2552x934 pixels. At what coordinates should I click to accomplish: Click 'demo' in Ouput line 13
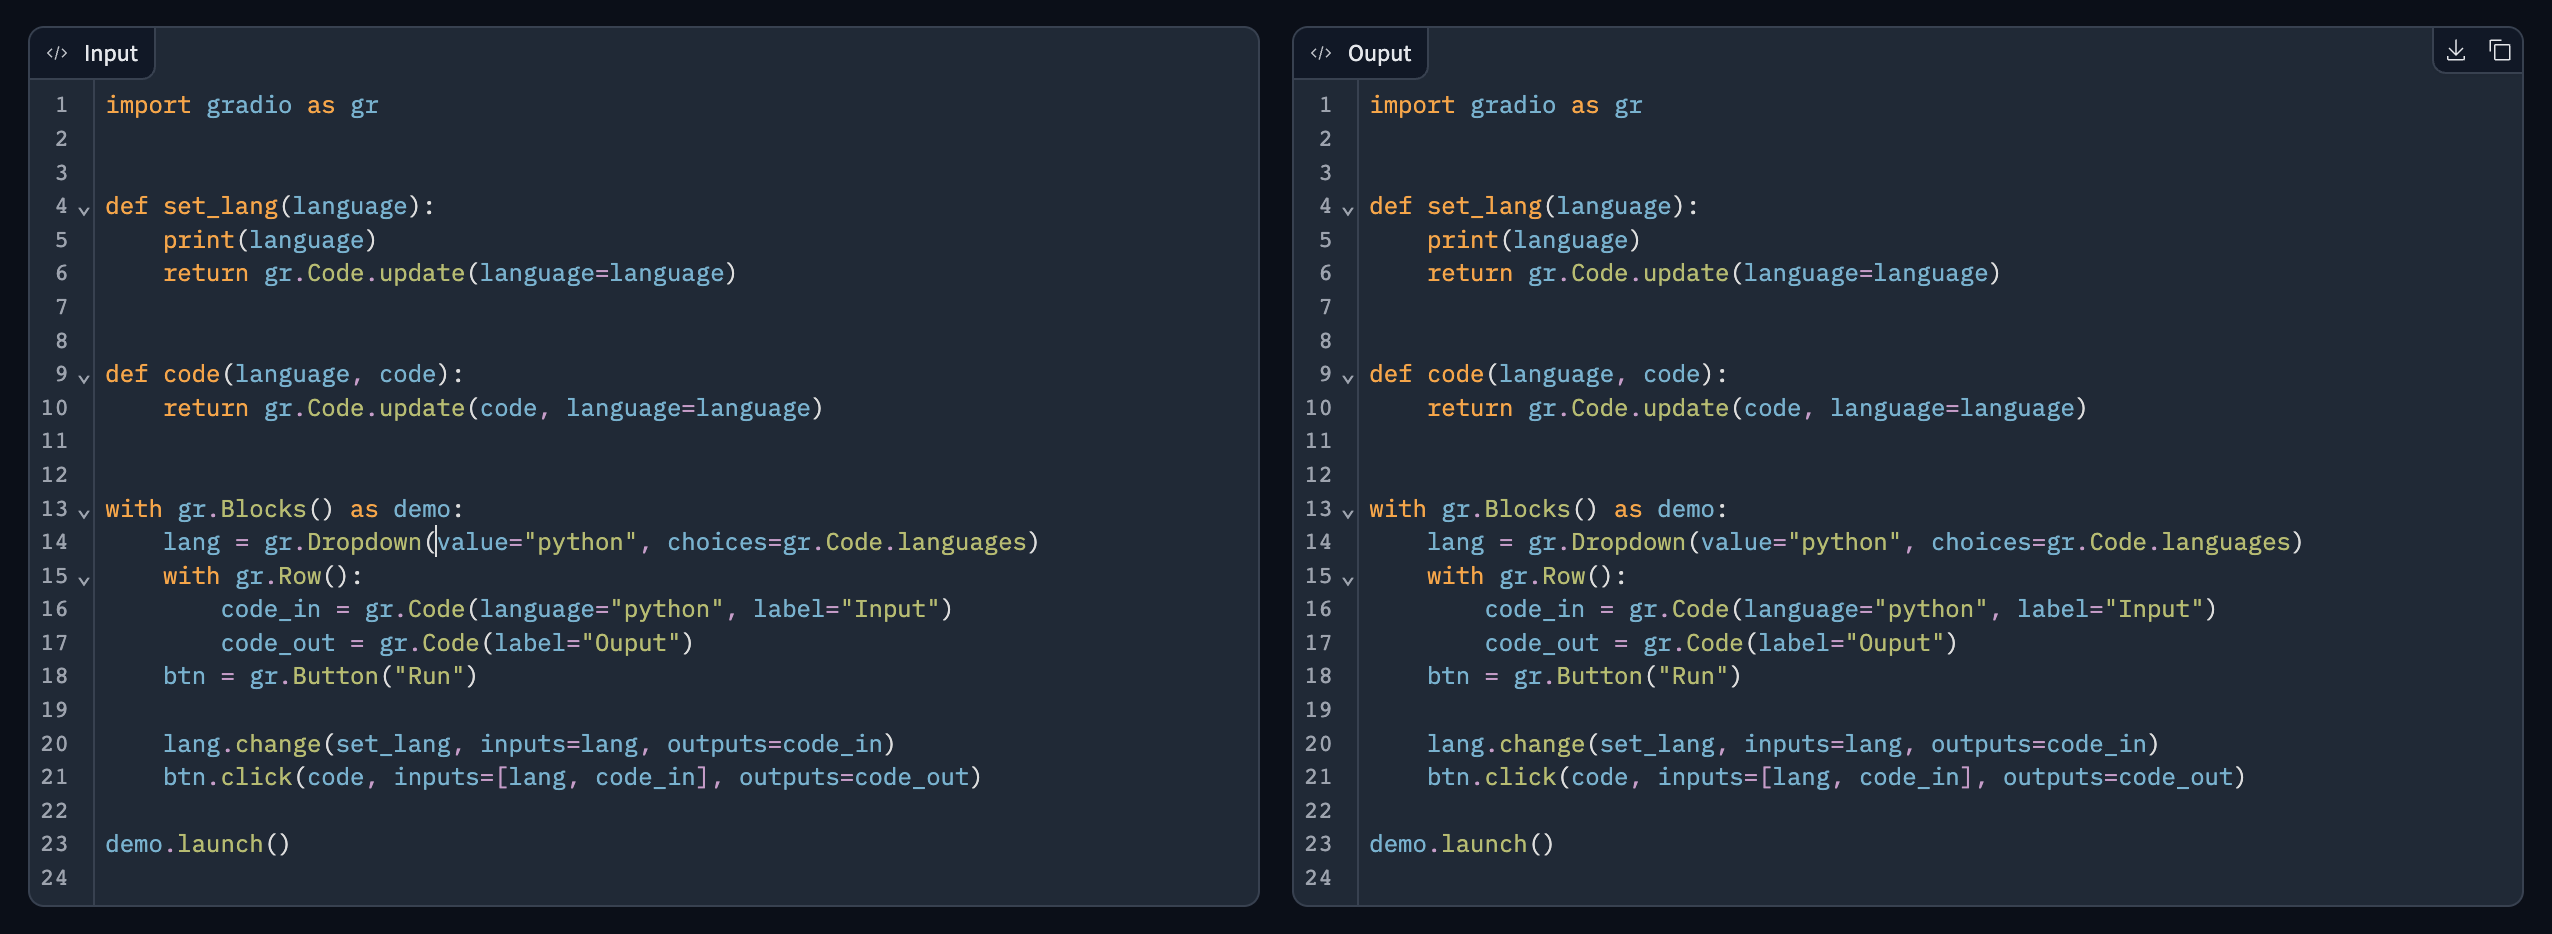[x=1686, y=509]
